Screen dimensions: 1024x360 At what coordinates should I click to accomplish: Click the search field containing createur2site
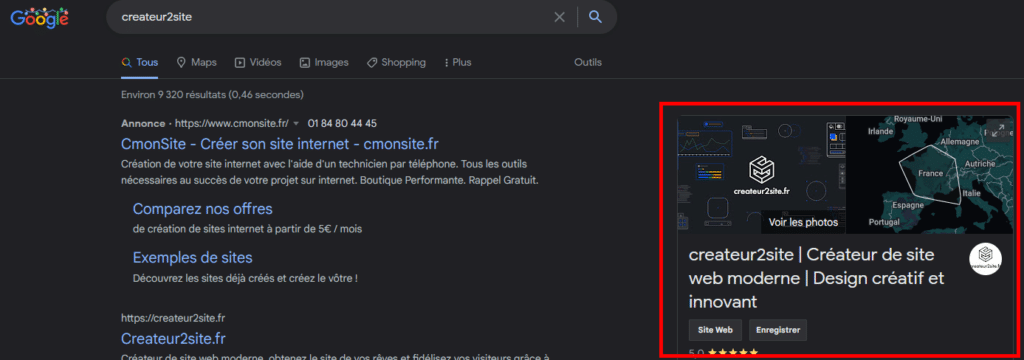click(x=361, y=17)
